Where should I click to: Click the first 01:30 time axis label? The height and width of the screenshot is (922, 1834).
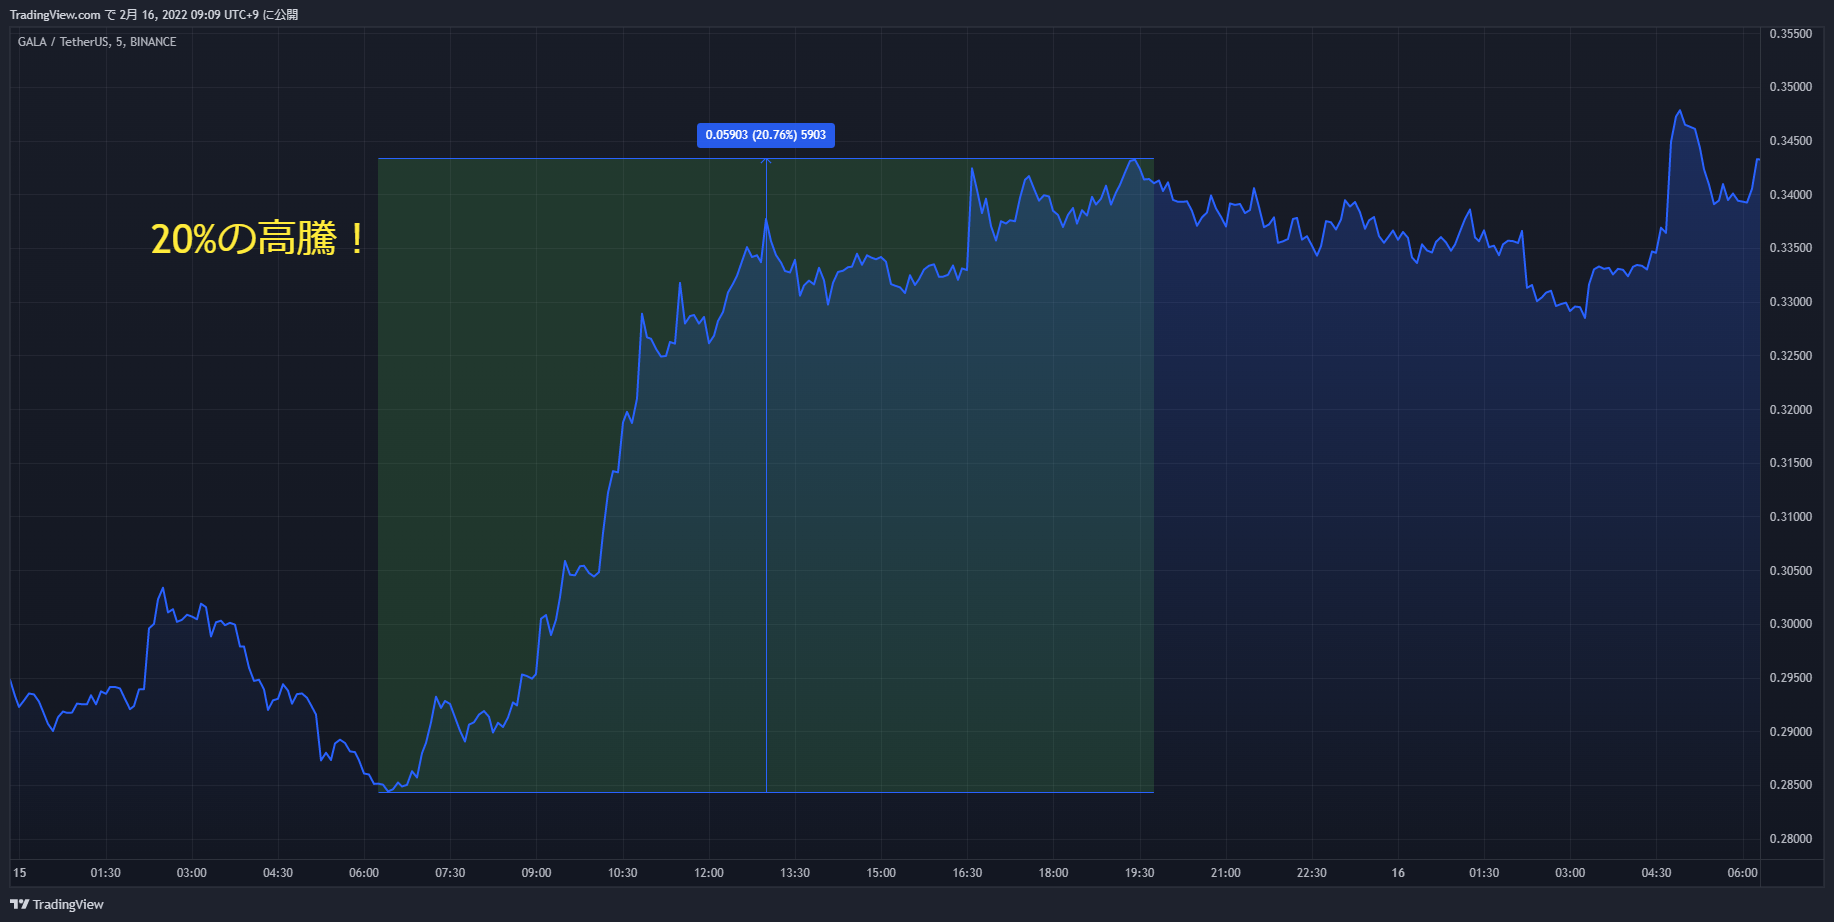(x=106, y=873)
